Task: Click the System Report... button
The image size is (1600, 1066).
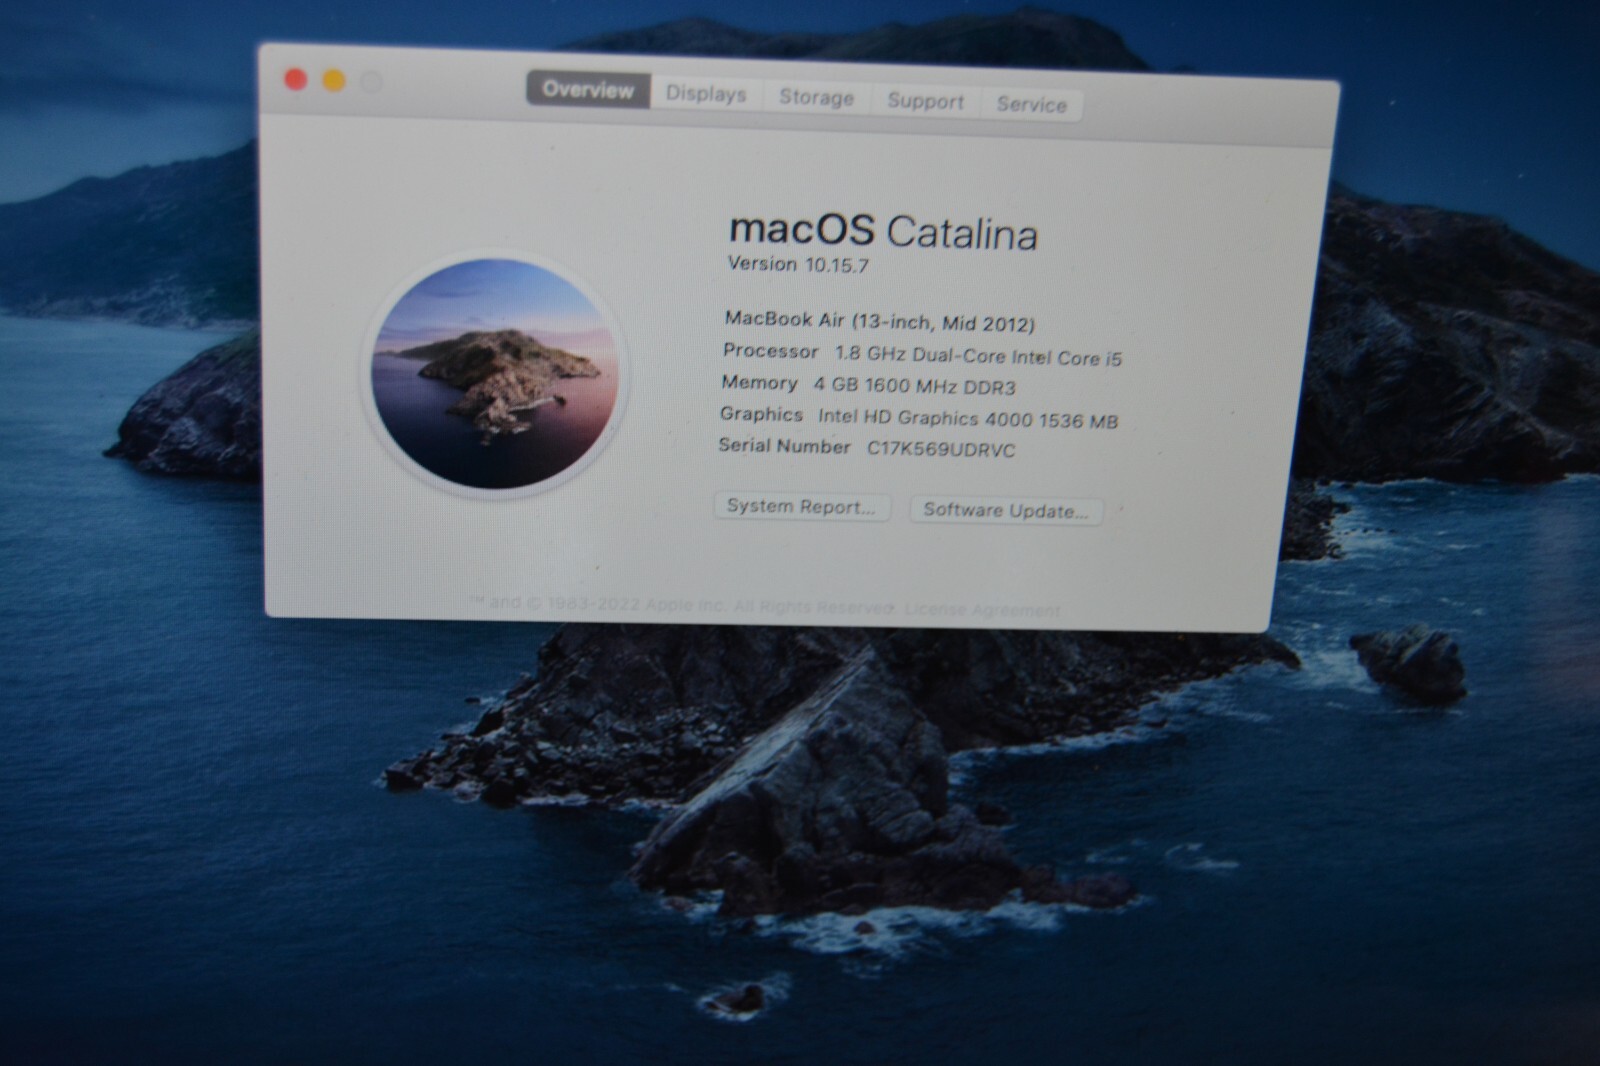Action: 801,506
